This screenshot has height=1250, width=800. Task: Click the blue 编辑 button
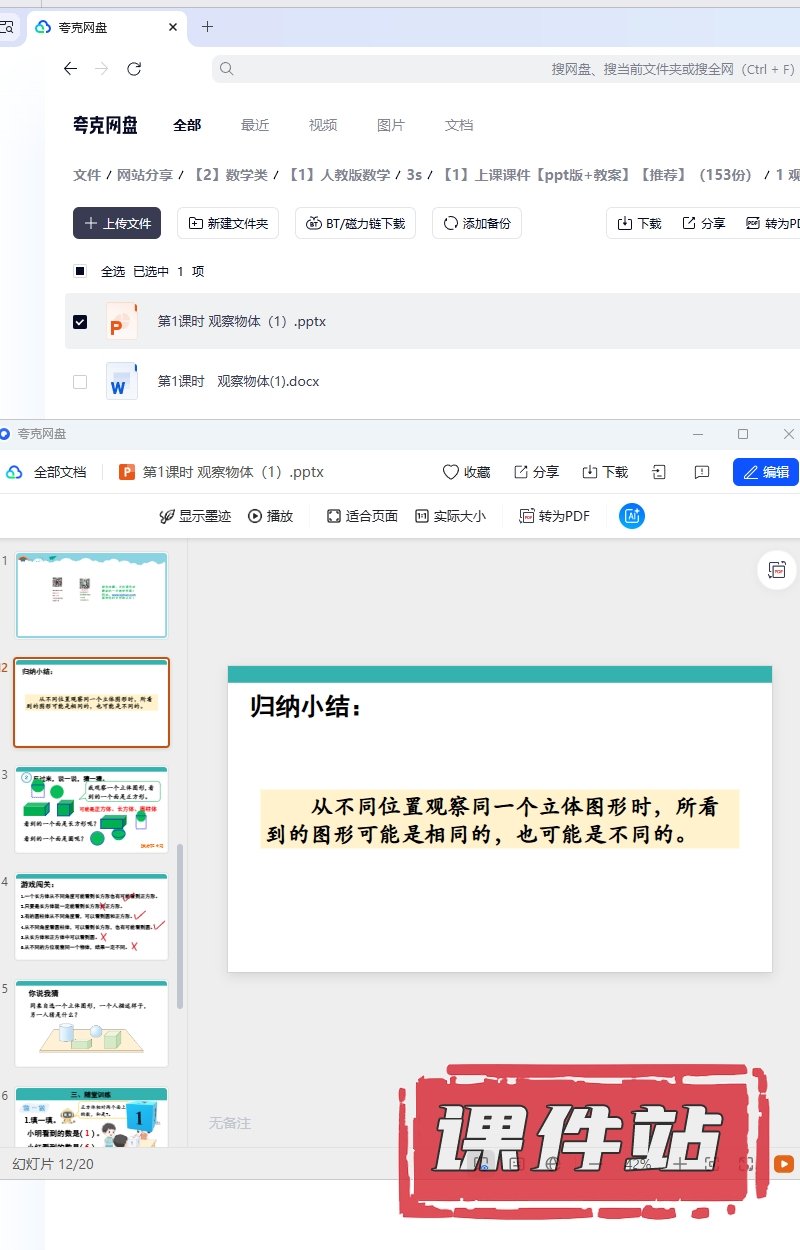tap(765, 472)
